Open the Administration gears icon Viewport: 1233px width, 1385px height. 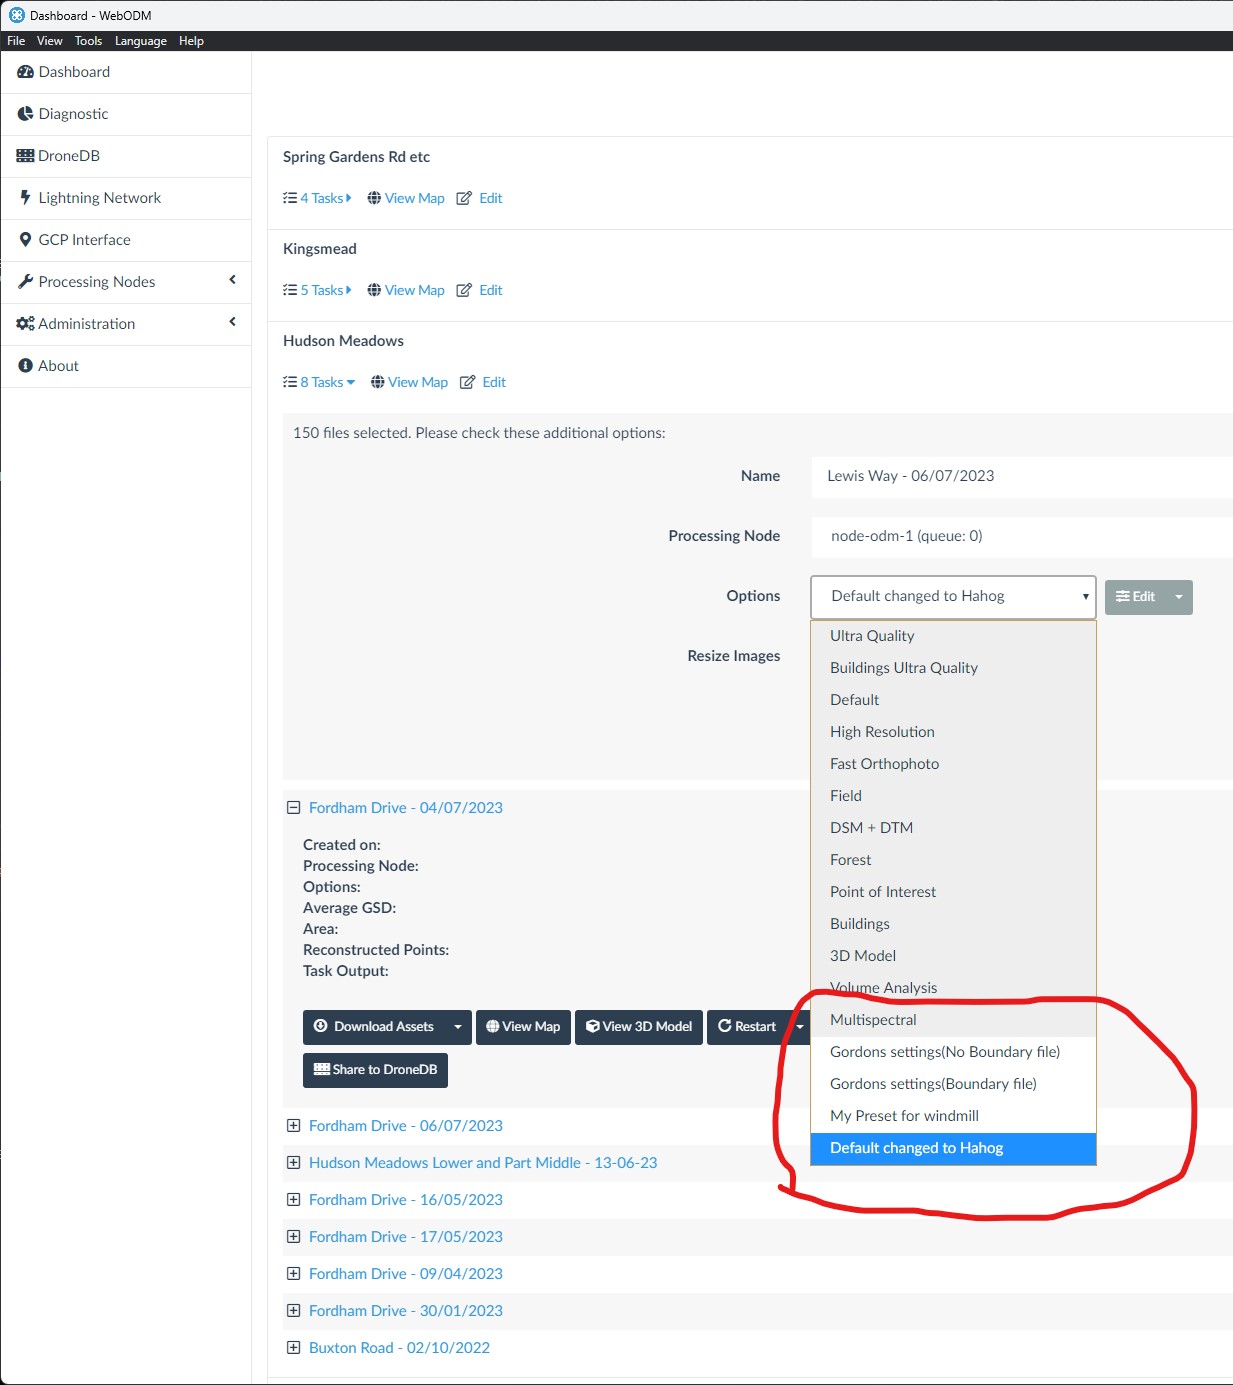coord(25,323)
